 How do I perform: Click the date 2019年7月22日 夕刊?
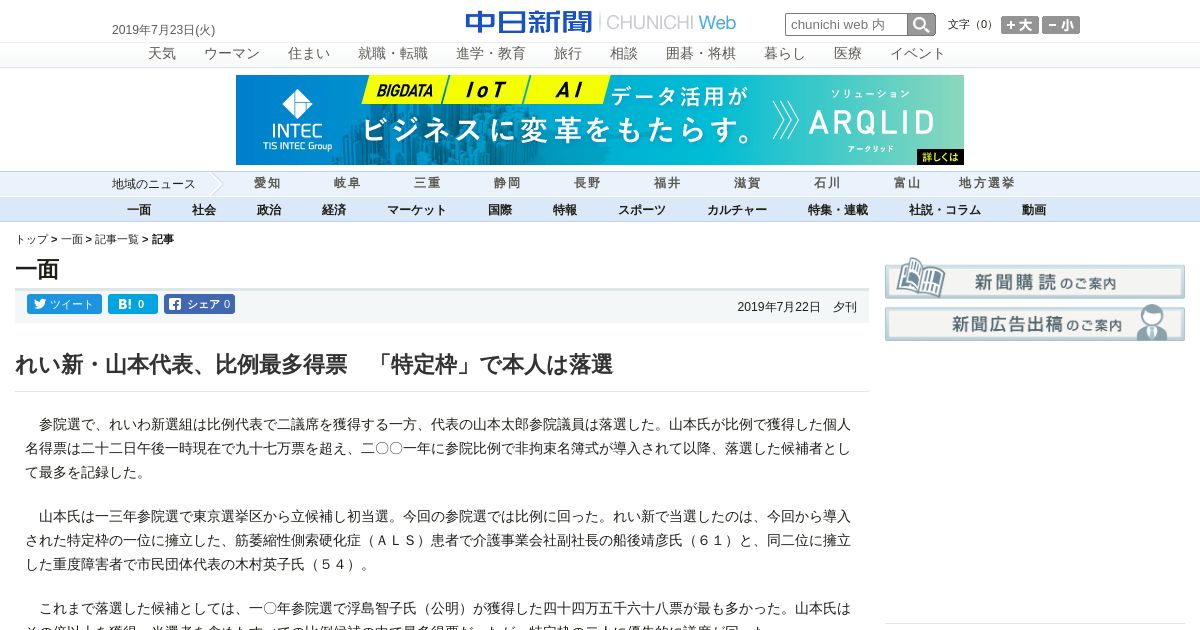(797, 307)
